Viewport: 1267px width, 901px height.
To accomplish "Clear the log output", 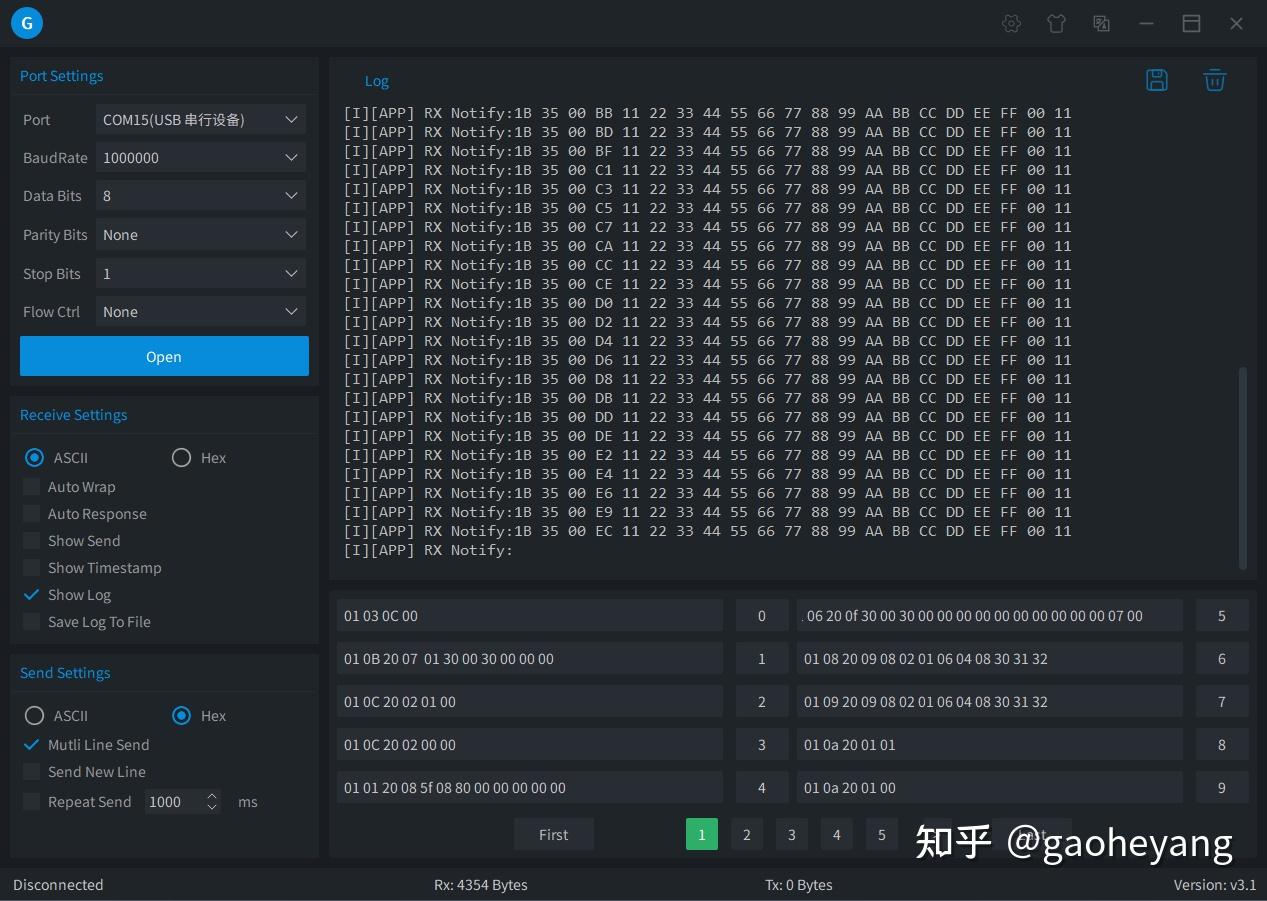I will tap(1214, 80).
